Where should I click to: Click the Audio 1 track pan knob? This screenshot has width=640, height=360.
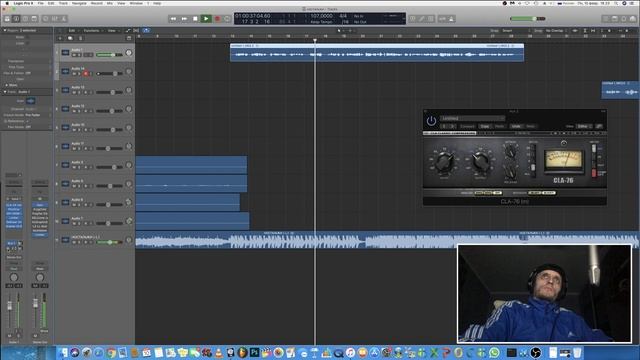coord(129,53)
